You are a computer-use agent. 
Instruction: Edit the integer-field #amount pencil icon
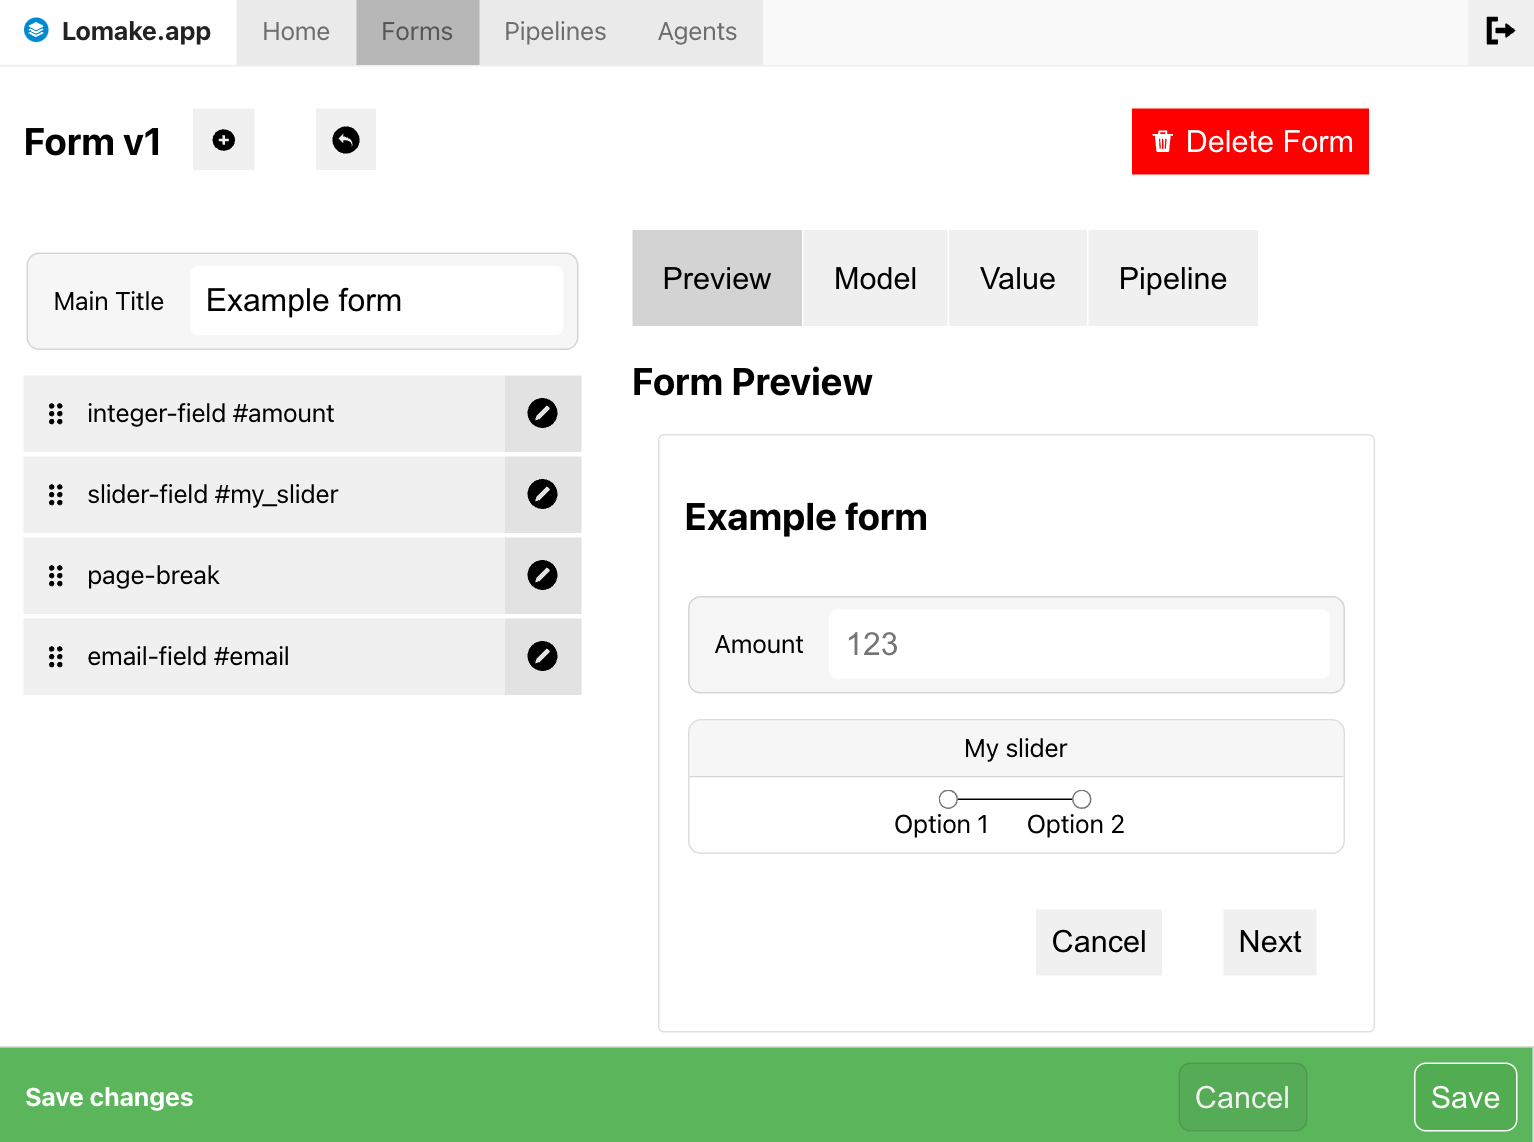[542, 413]
